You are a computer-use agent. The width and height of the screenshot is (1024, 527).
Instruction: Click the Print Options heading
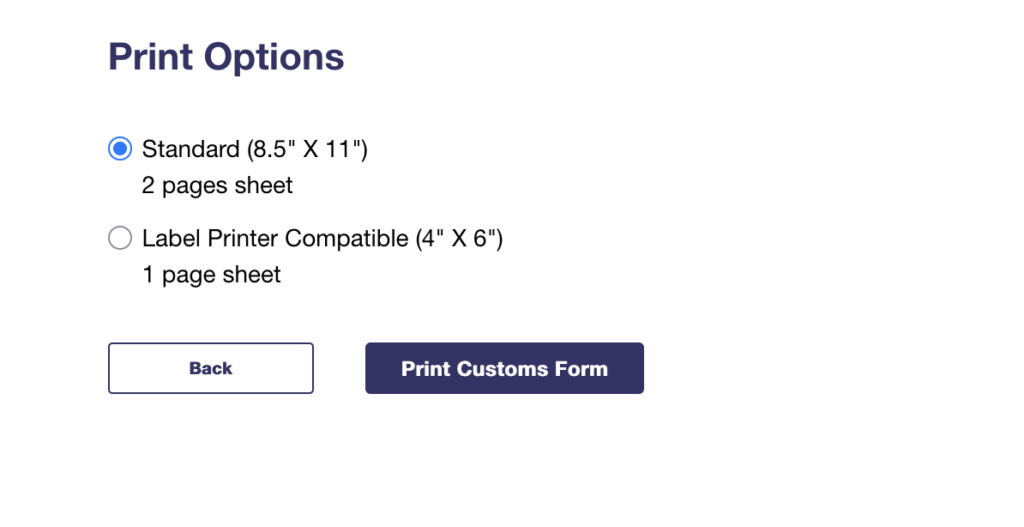[x=226, y=57]
